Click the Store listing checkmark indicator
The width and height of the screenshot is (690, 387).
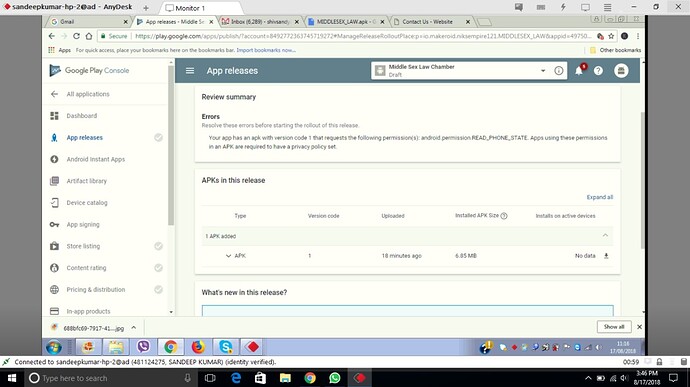158,246
